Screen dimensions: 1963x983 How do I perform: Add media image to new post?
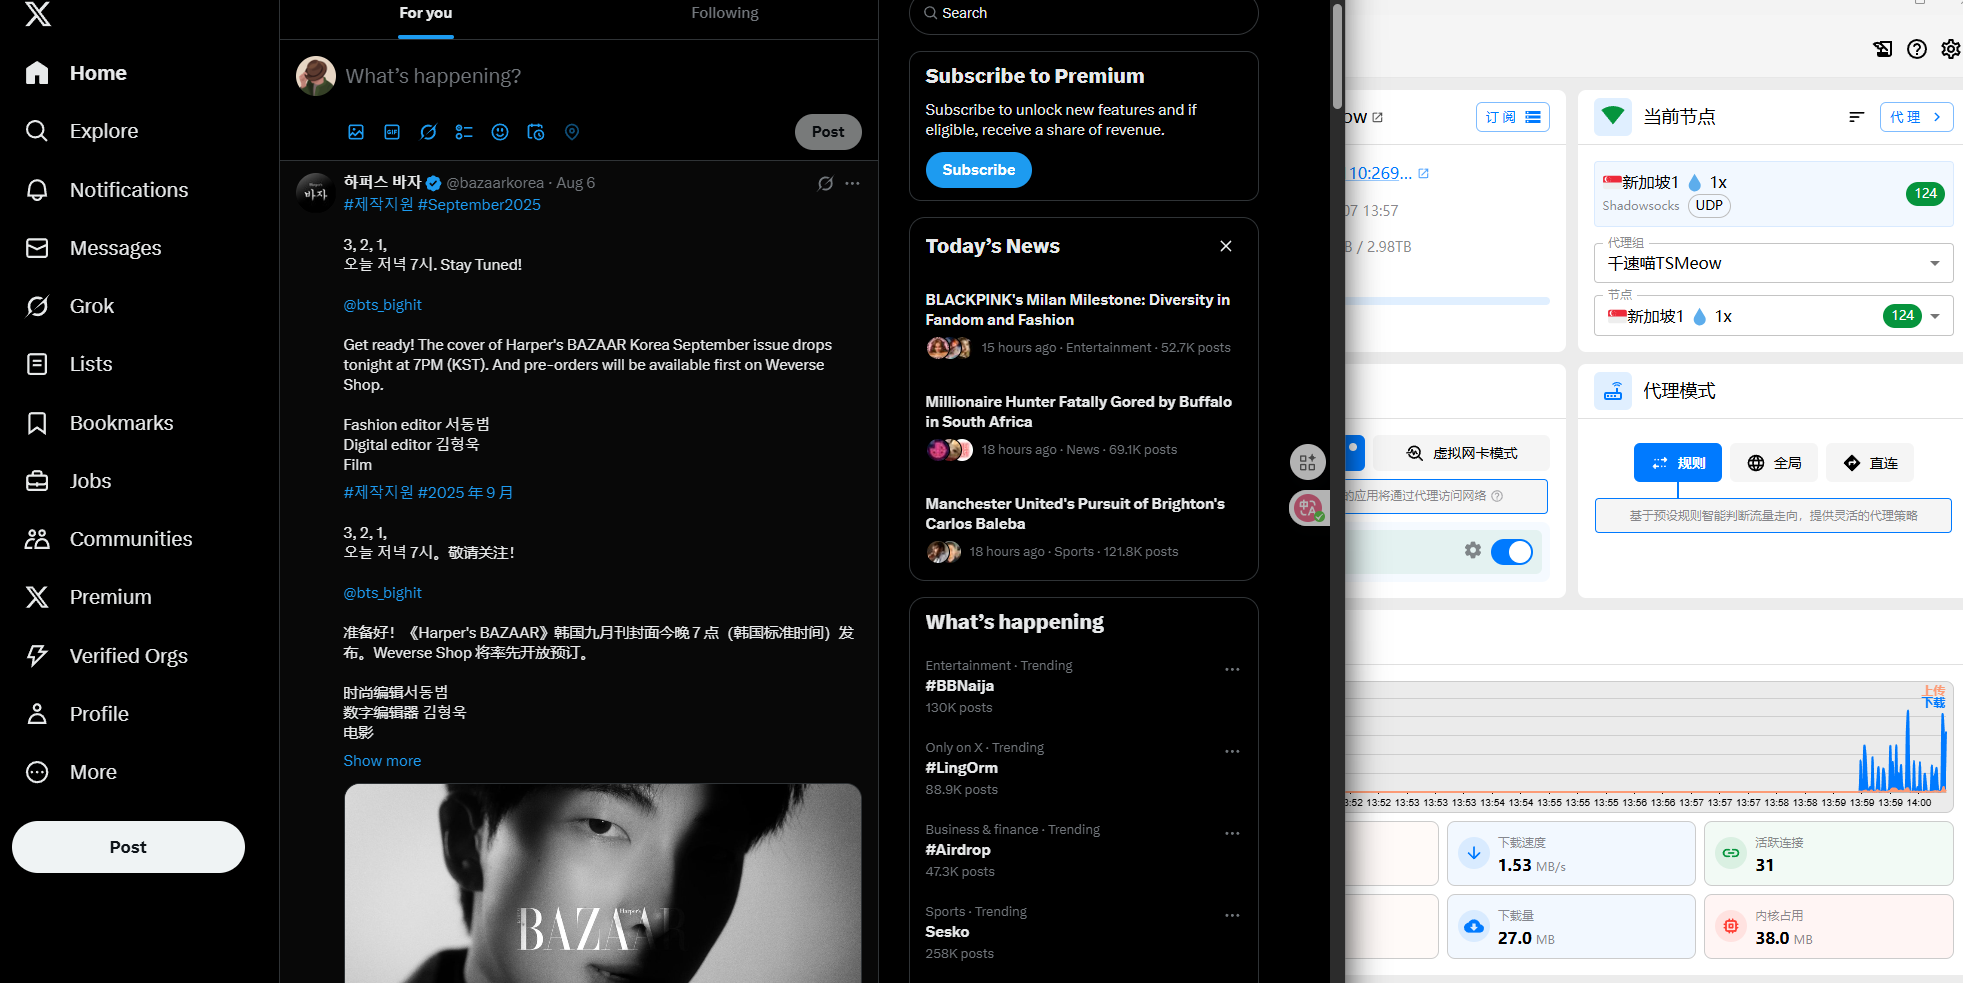[356, 132]
